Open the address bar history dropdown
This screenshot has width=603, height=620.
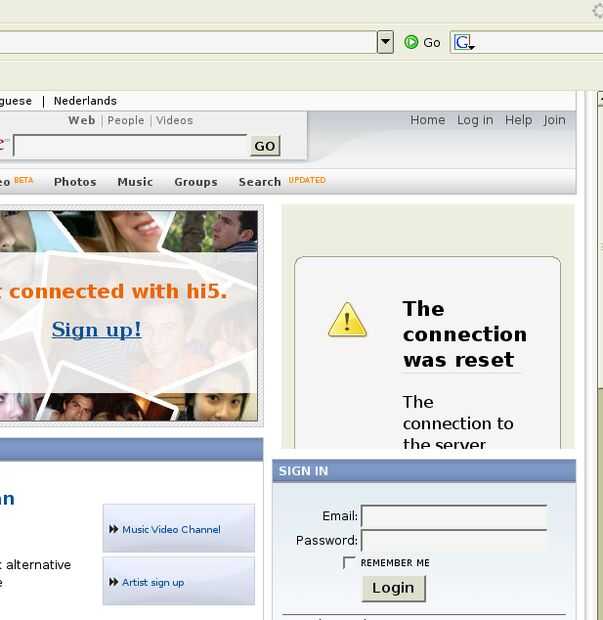click(x=385, y=42)
